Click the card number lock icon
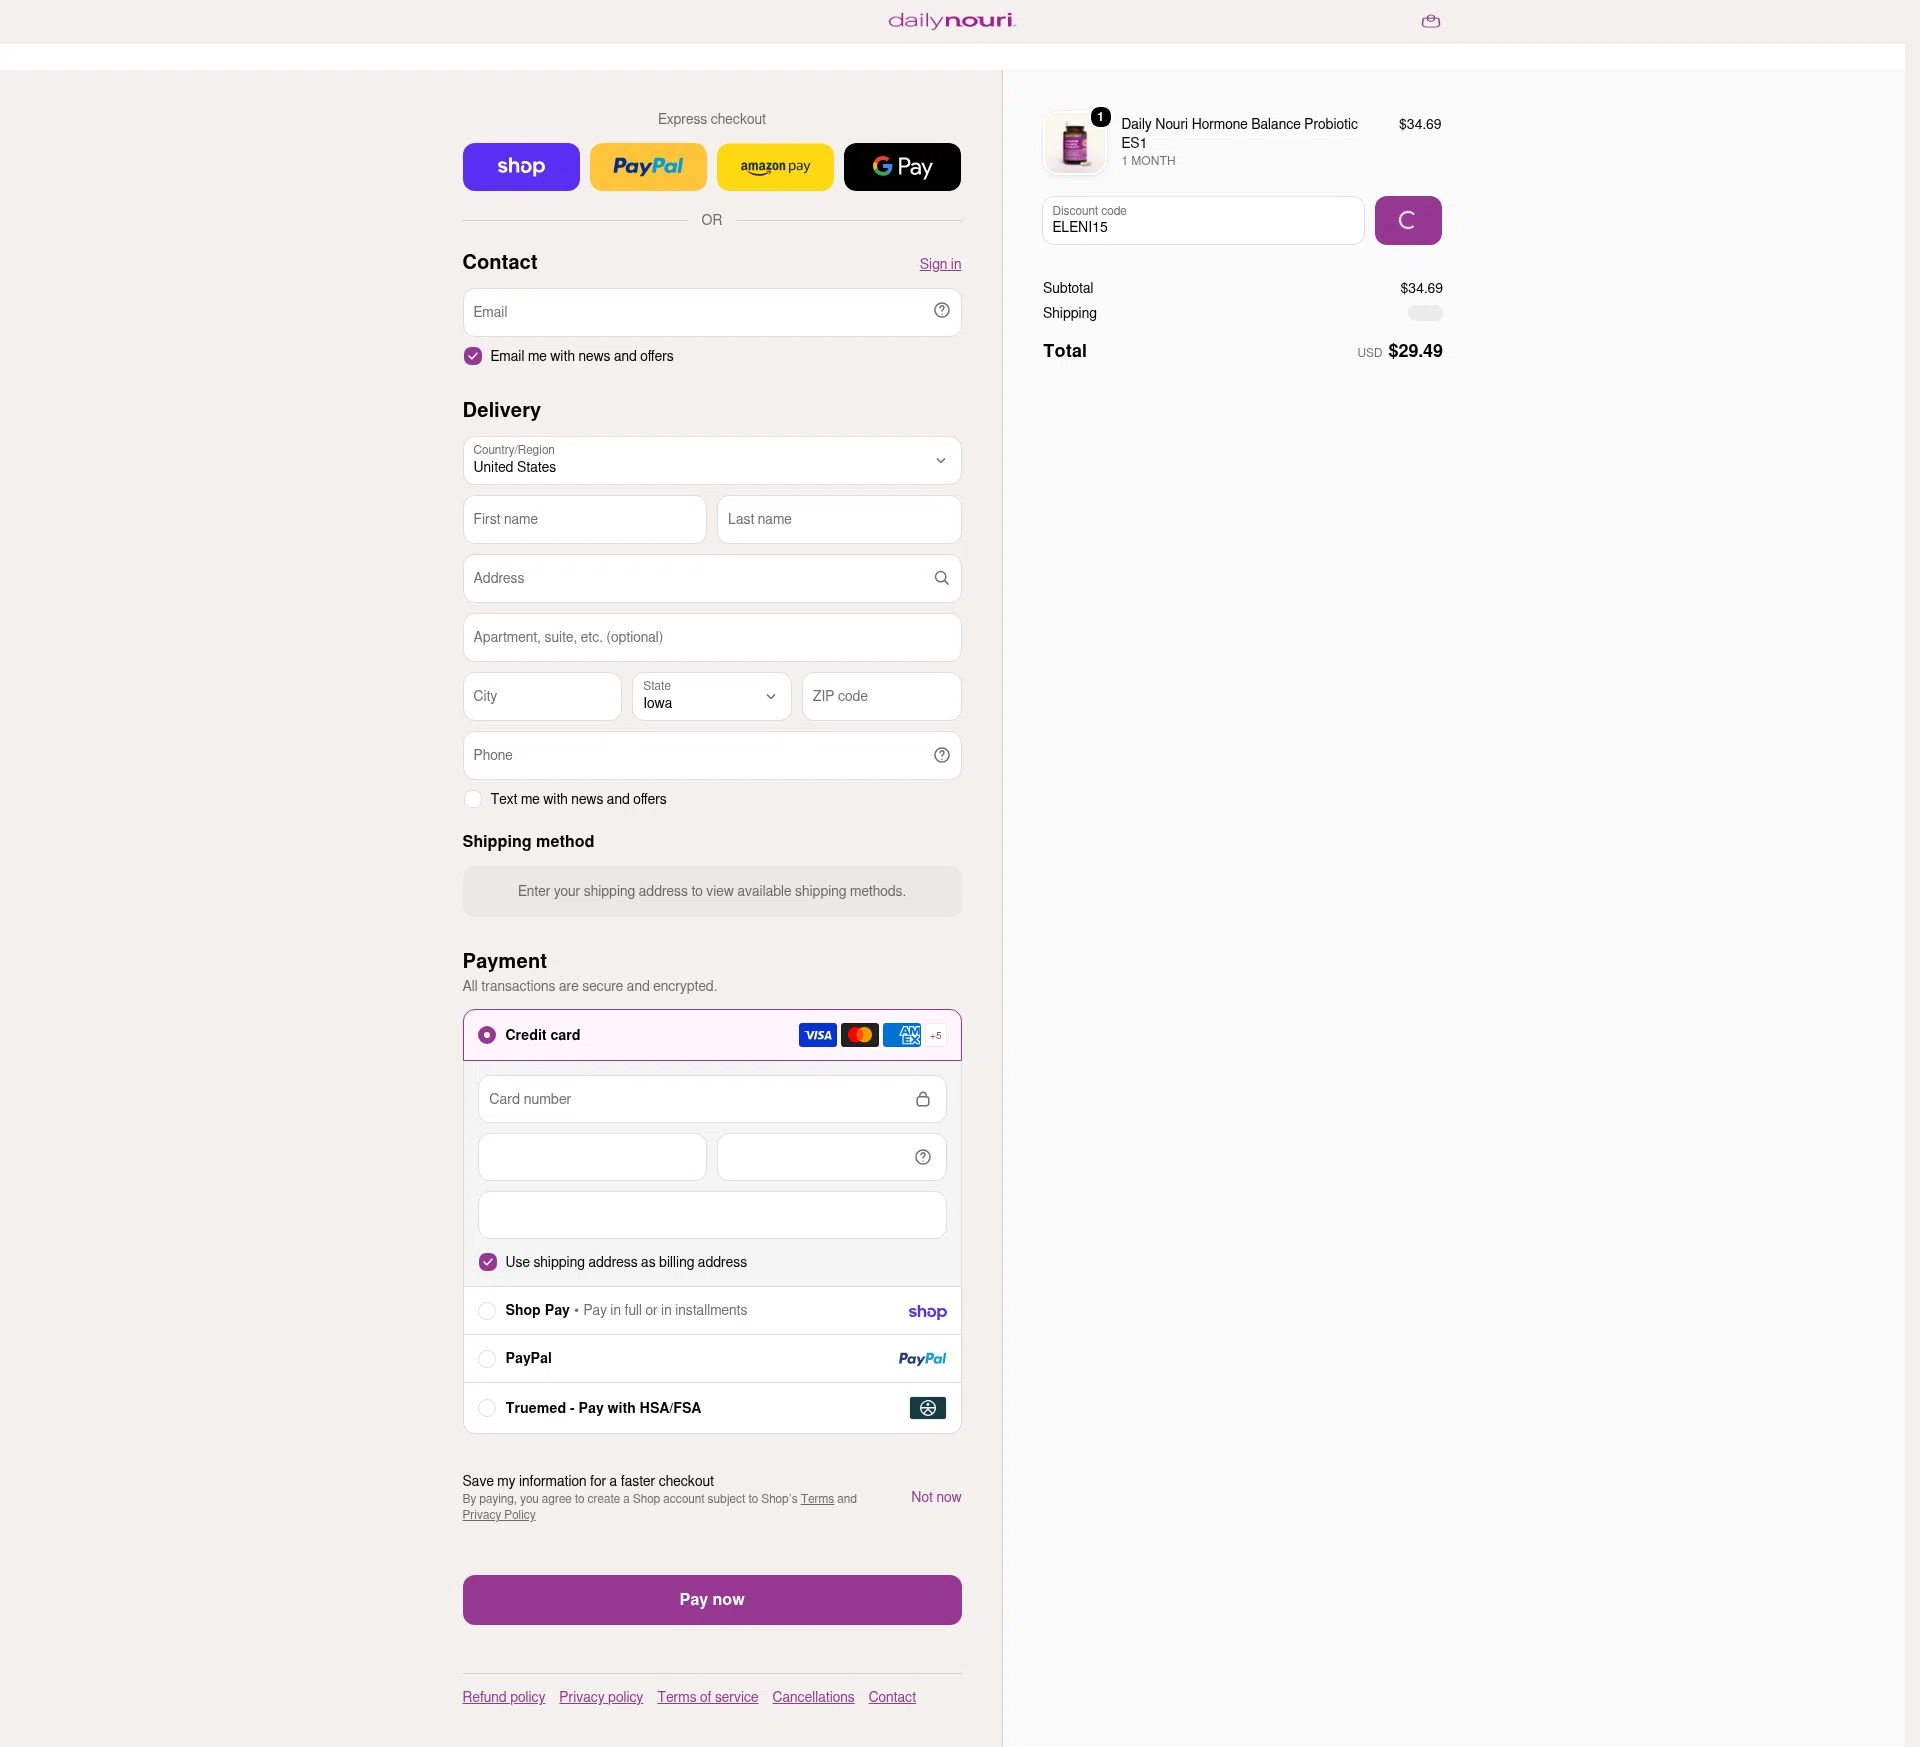This screenshot has height=1747, width=1920. [922, 1099]
